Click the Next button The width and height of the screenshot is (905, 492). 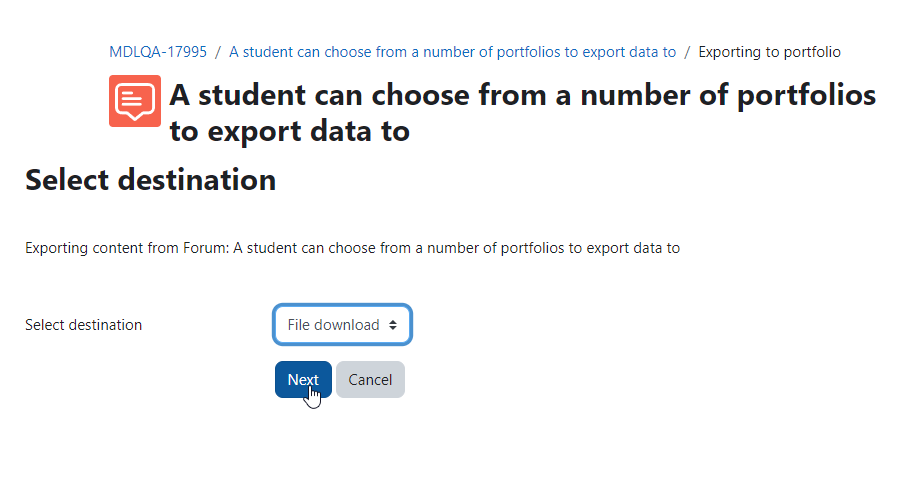(303, 379)
